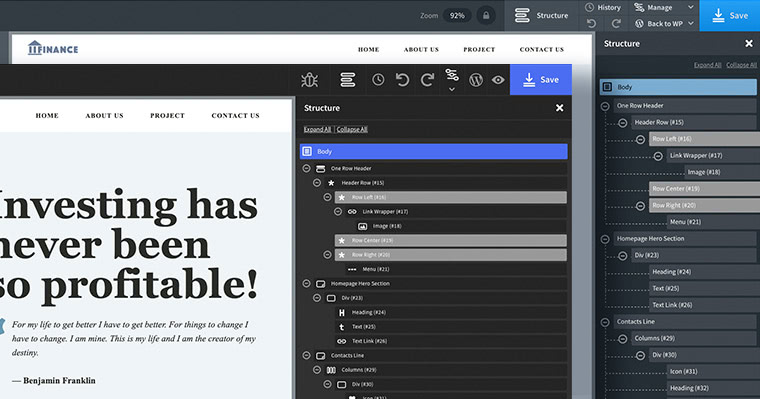Select Image (#18) in the rear Structure panel

coord(722,173)
